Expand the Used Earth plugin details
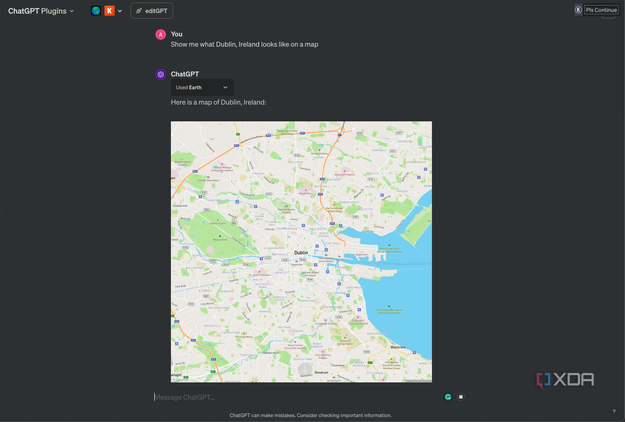625x422 pixels. (x=202, y=87)
